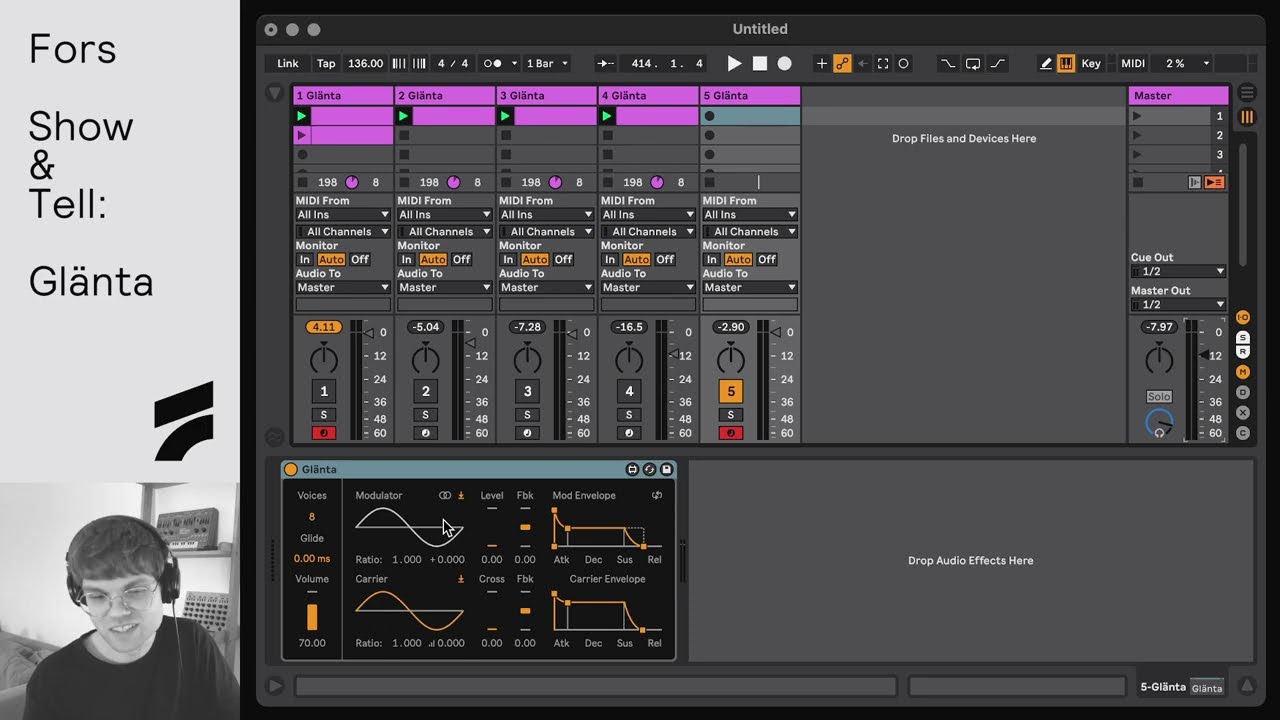Toggle Returns section visibility (R)
This screenshot has height=720, width=1280.
pyautogui.click(x=1243, y=351)
